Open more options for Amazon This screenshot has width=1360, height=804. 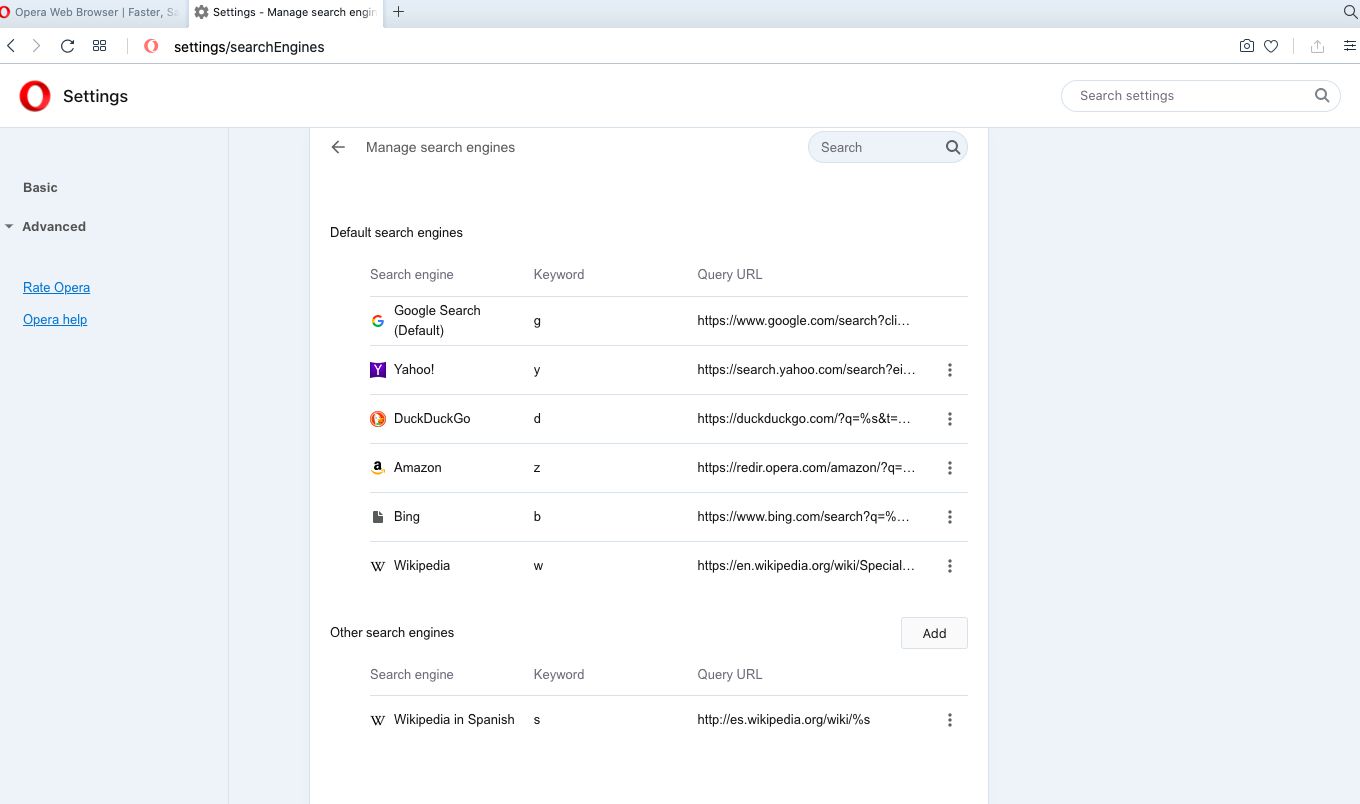tap(950, 468)
